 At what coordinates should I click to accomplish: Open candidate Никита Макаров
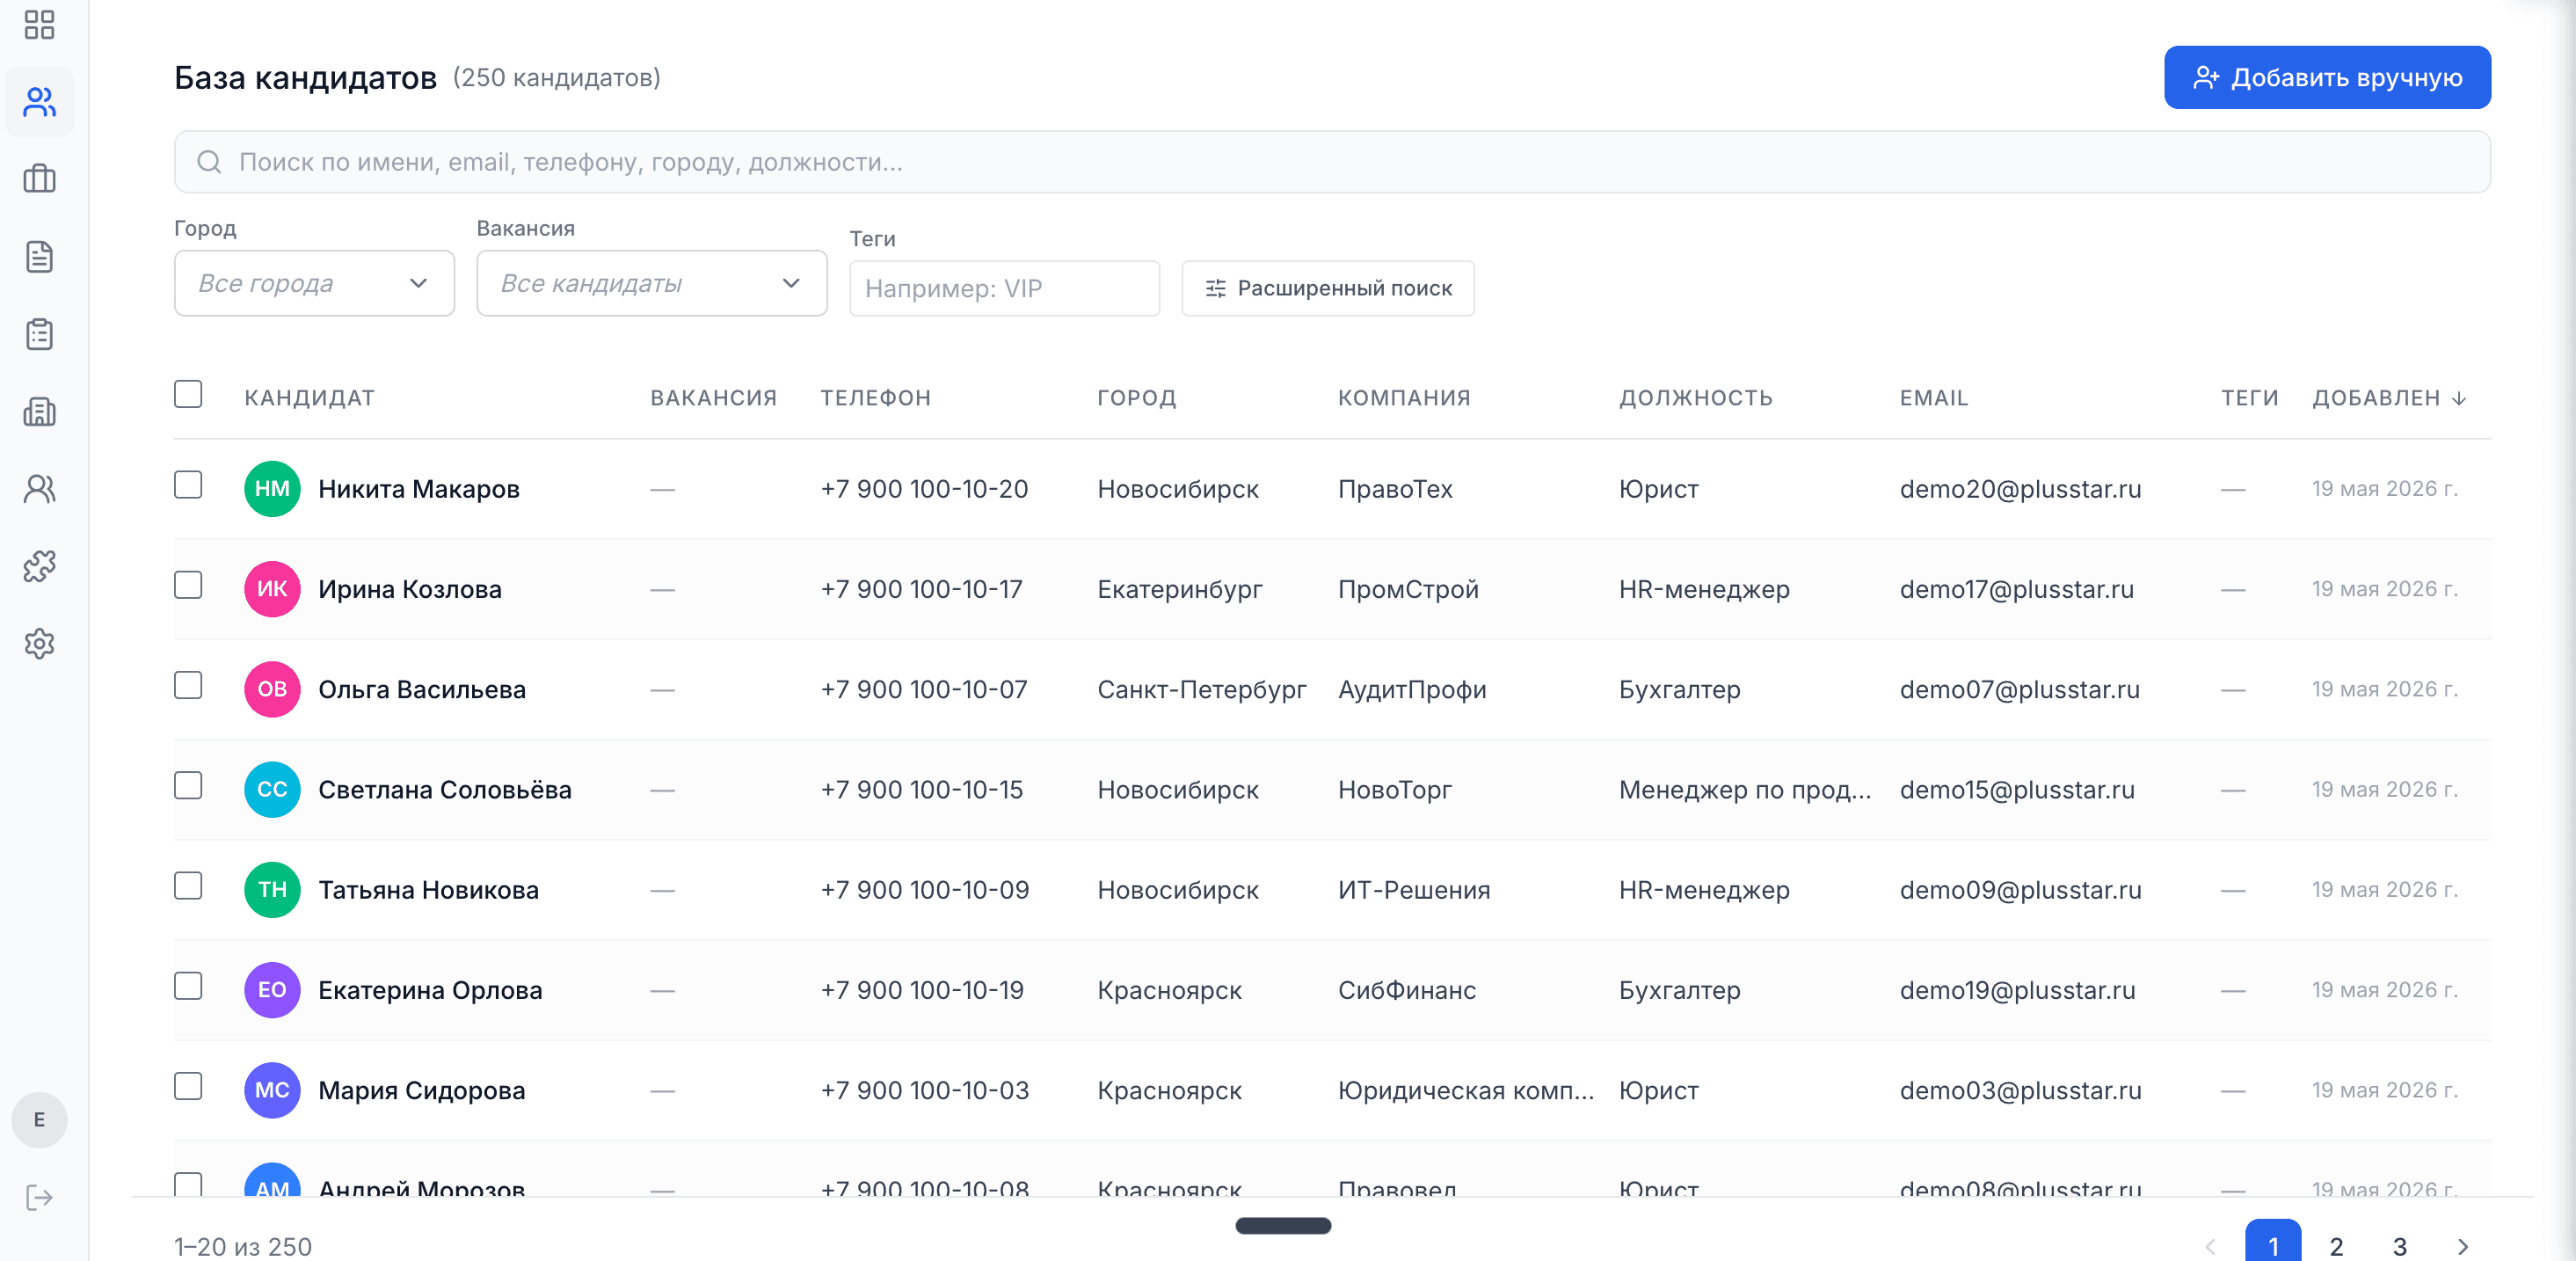pos(419,489)
